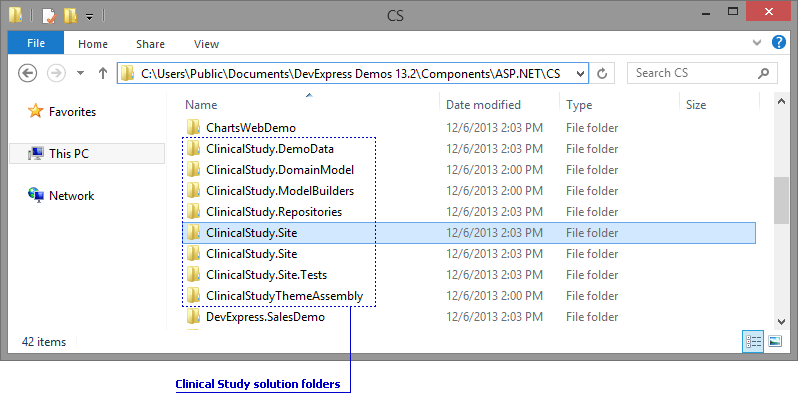Click the DevExpress.SalesDemo folder name
The image size is (798, 398).
[x=265, y=317]
